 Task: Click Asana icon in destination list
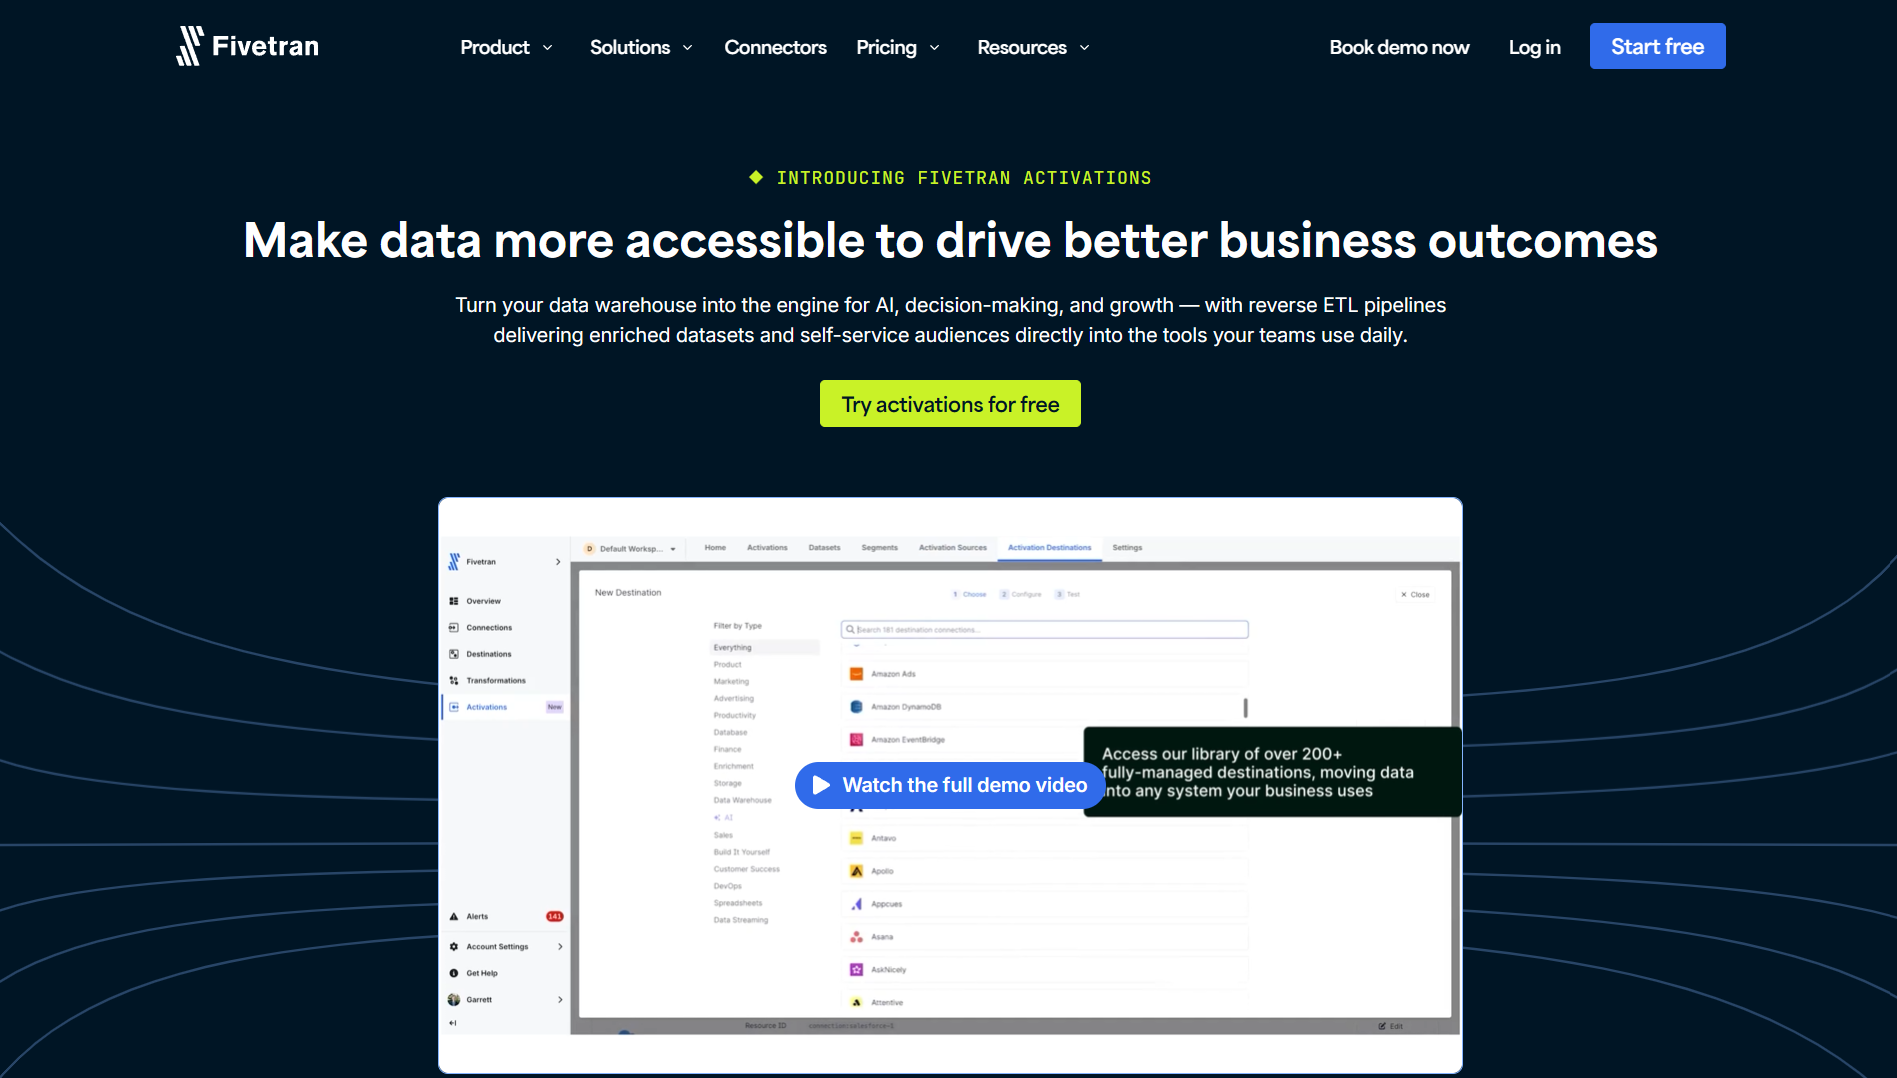pos(856,937)
